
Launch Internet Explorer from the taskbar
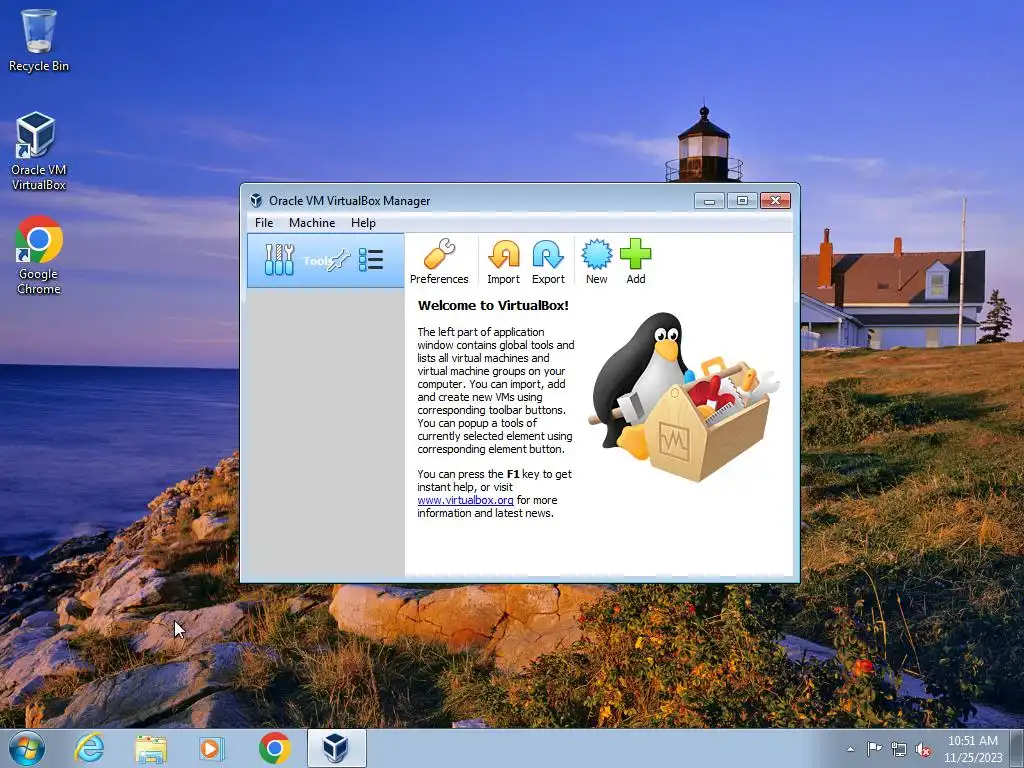tap(89, 748)
